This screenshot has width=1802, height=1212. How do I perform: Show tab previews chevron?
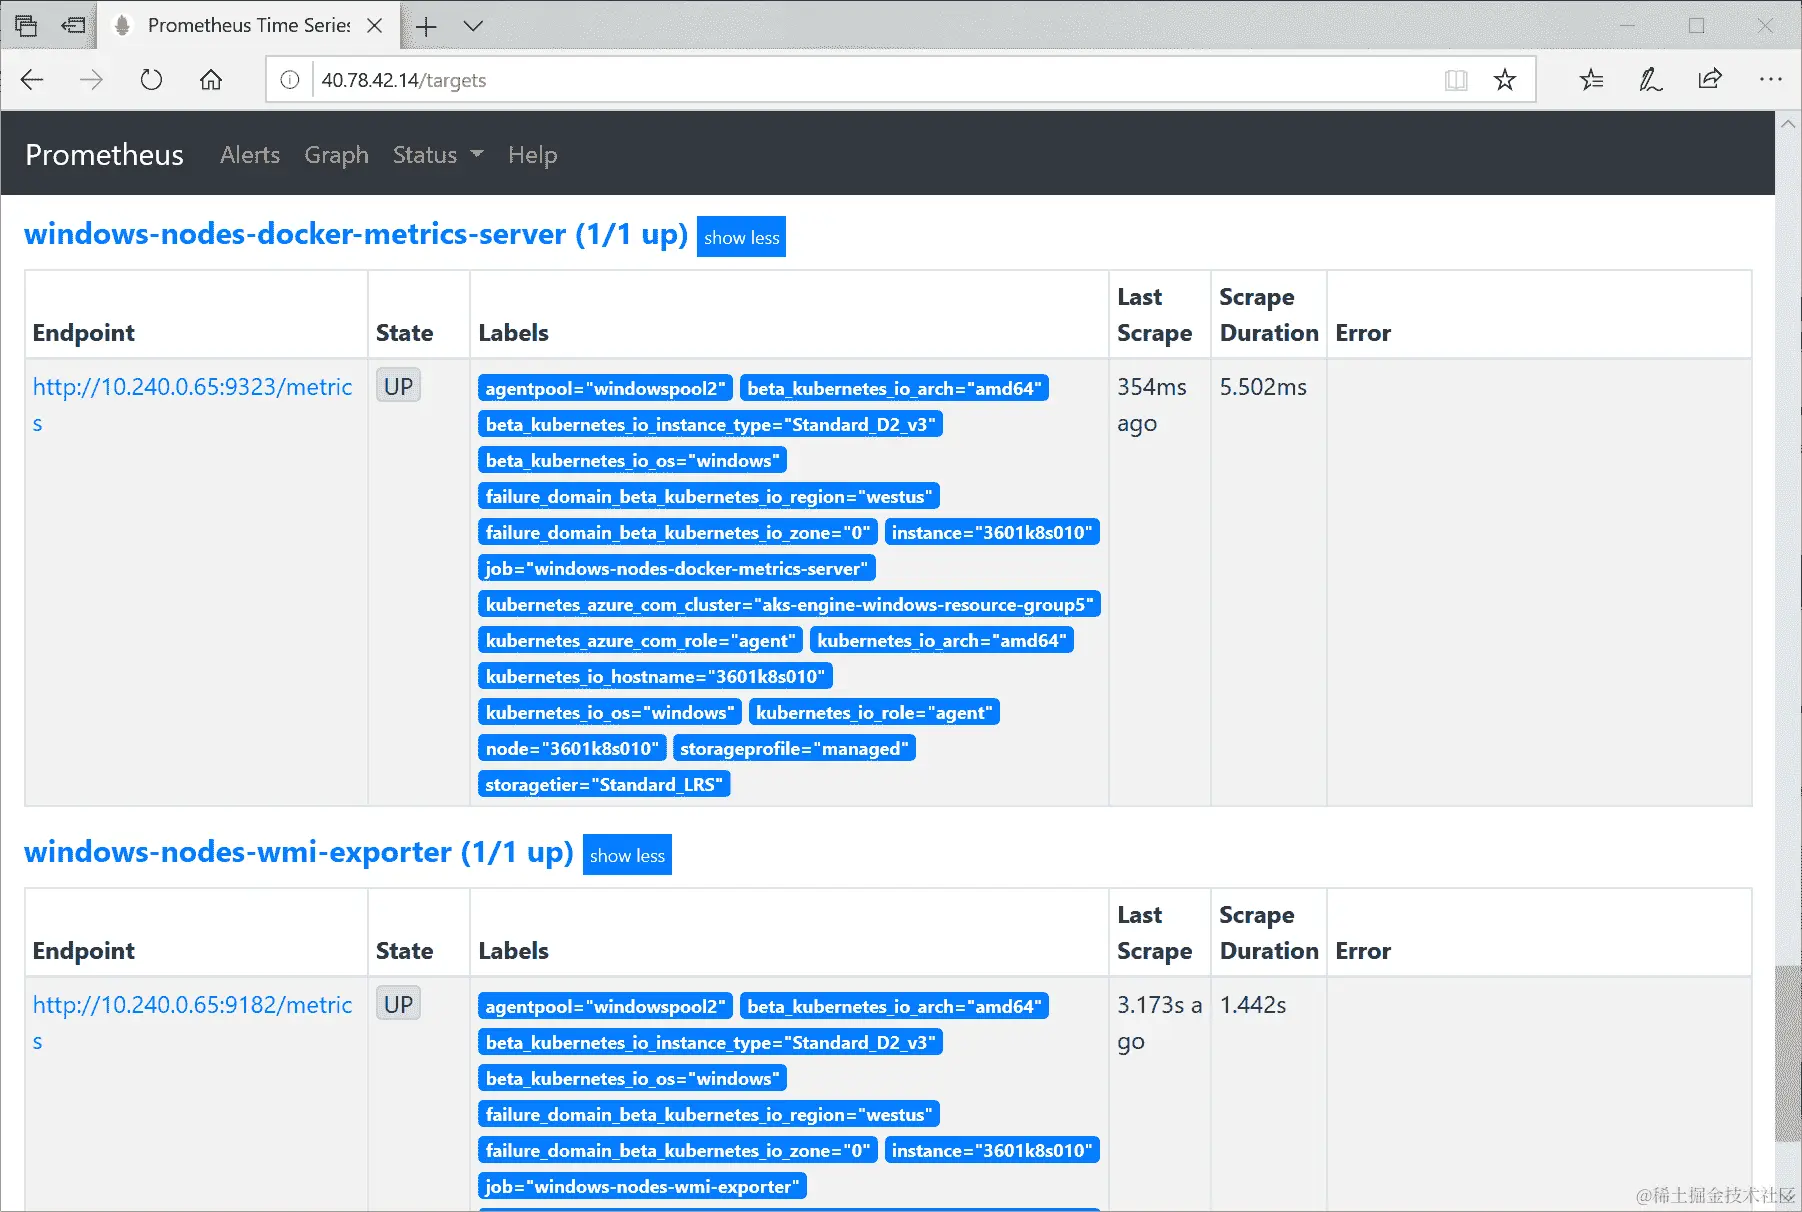(x=474, y=26)
